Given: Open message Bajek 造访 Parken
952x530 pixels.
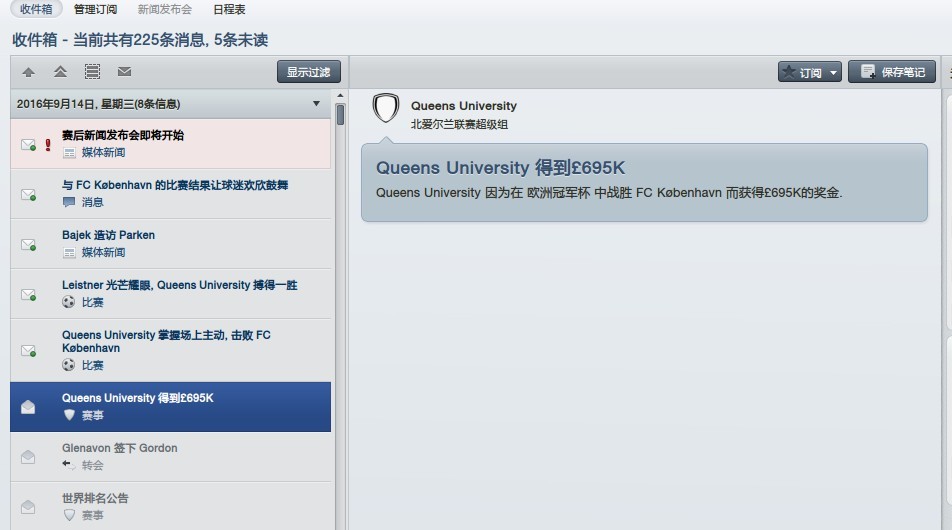Looking at the screenshot, I should coord(171,244).
